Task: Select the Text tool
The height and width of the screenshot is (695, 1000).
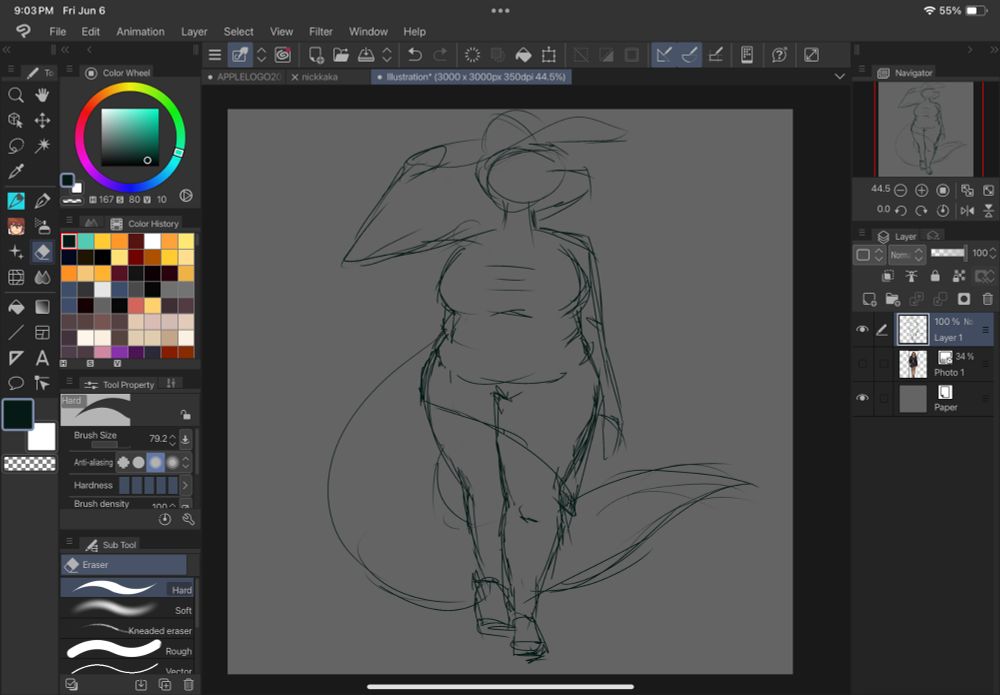Action: click(x=42, y=358)
